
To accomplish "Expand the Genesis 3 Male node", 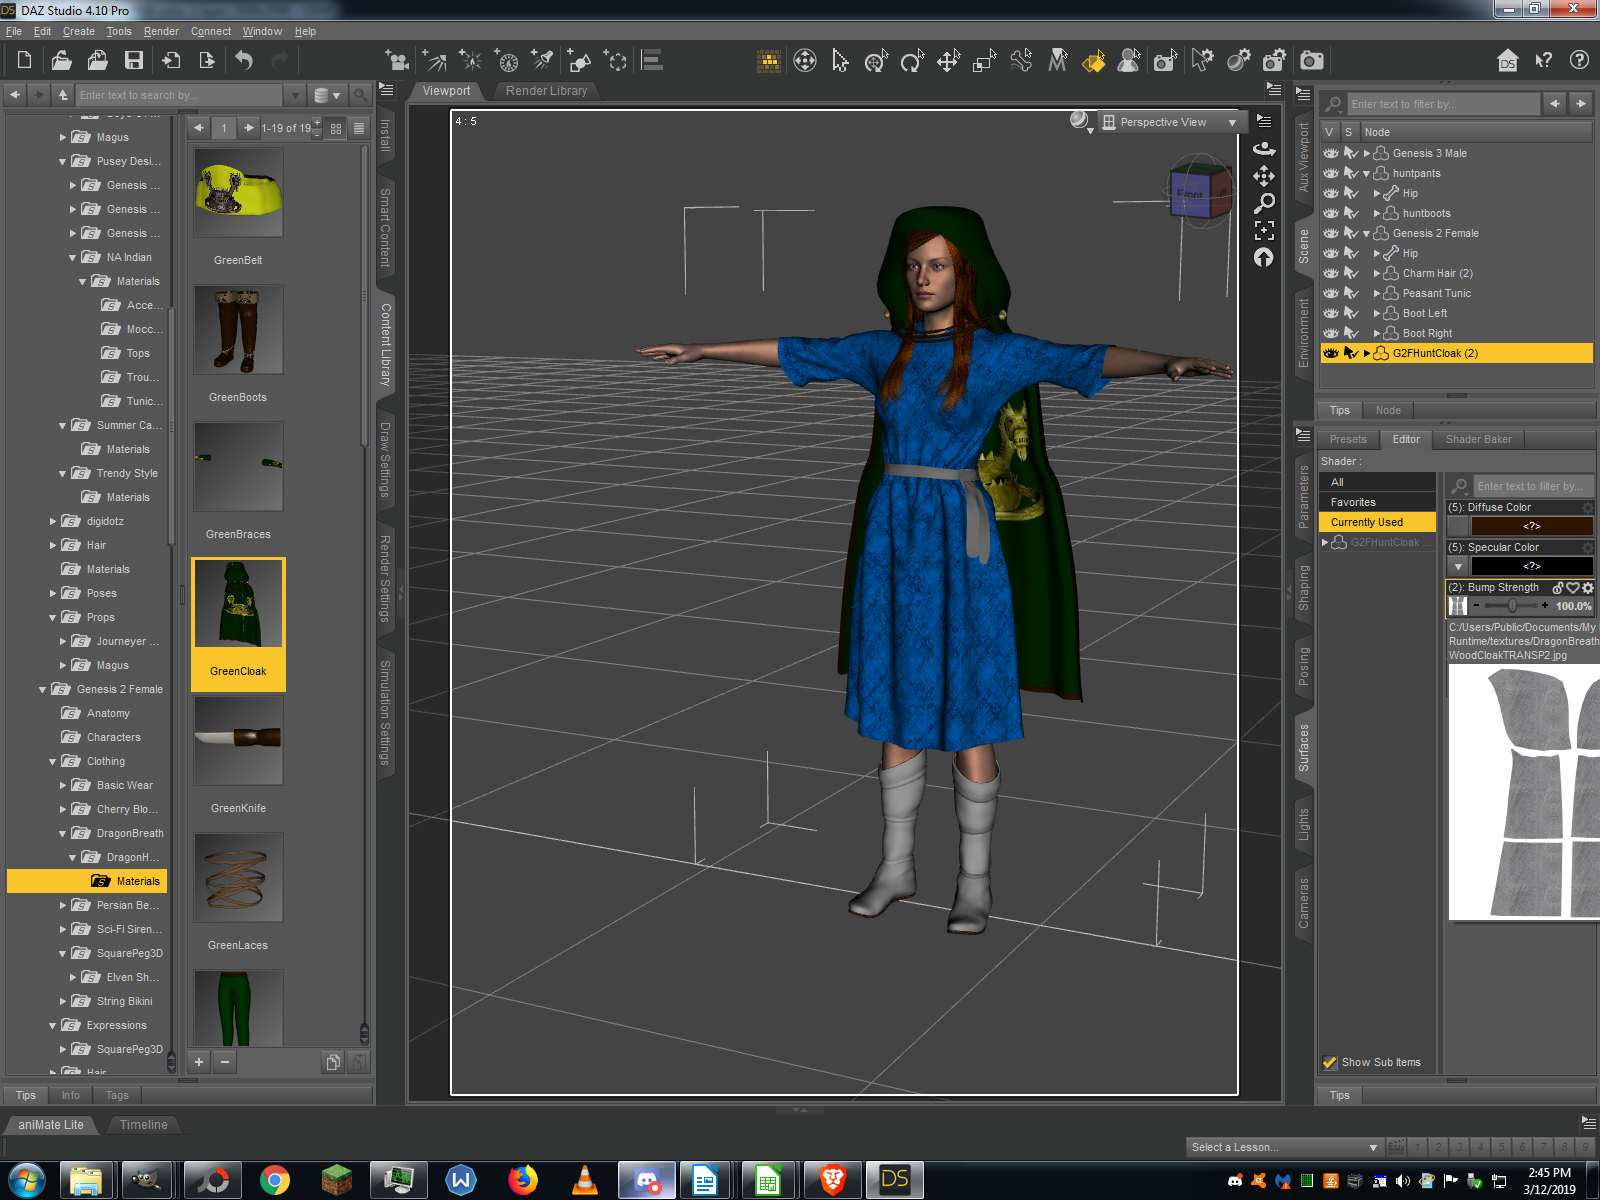I will [x=1367, y=153].
